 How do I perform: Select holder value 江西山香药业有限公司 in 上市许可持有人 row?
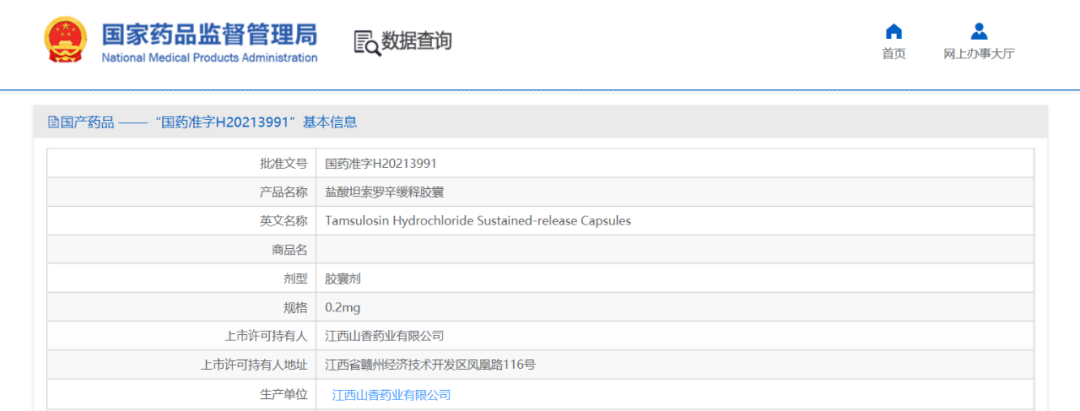(x=384, y=337)
